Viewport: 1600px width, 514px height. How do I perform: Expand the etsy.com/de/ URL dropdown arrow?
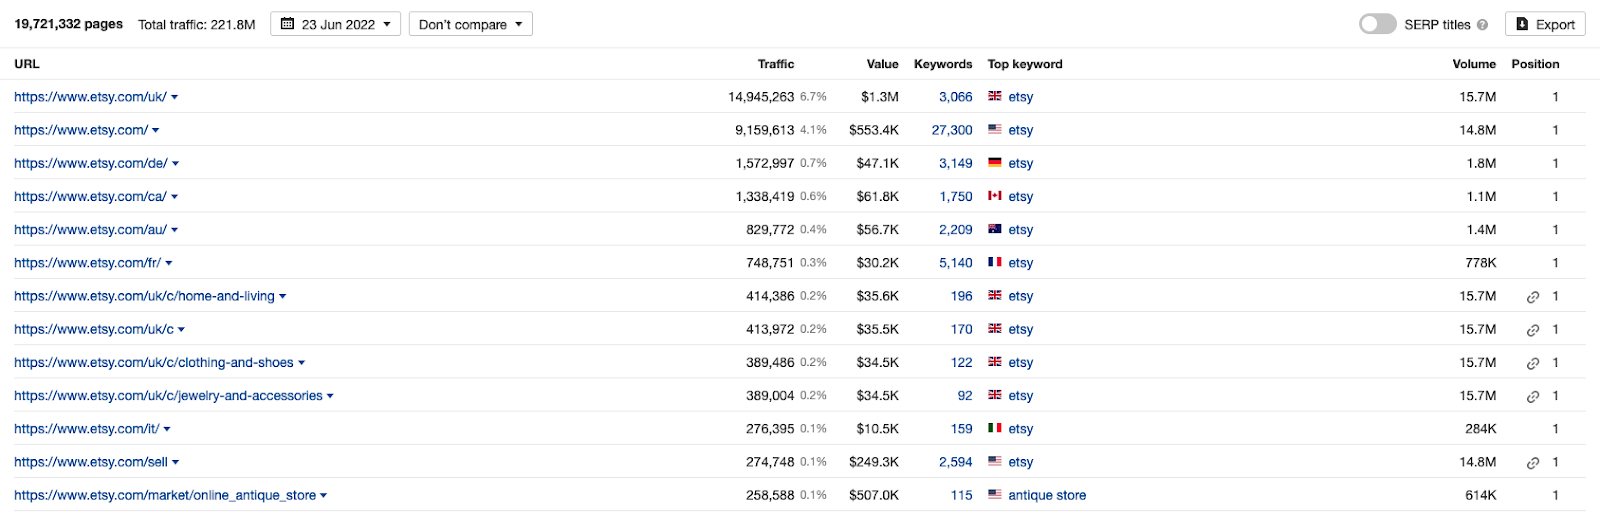pos(176,163)
